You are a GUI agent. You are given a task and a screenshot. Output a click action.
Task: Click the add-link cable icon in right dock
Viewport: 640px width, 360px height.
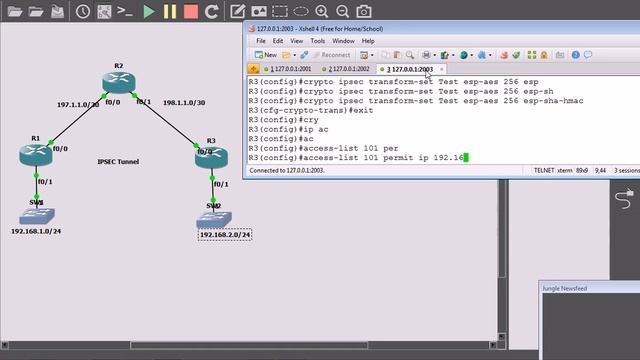625,199
